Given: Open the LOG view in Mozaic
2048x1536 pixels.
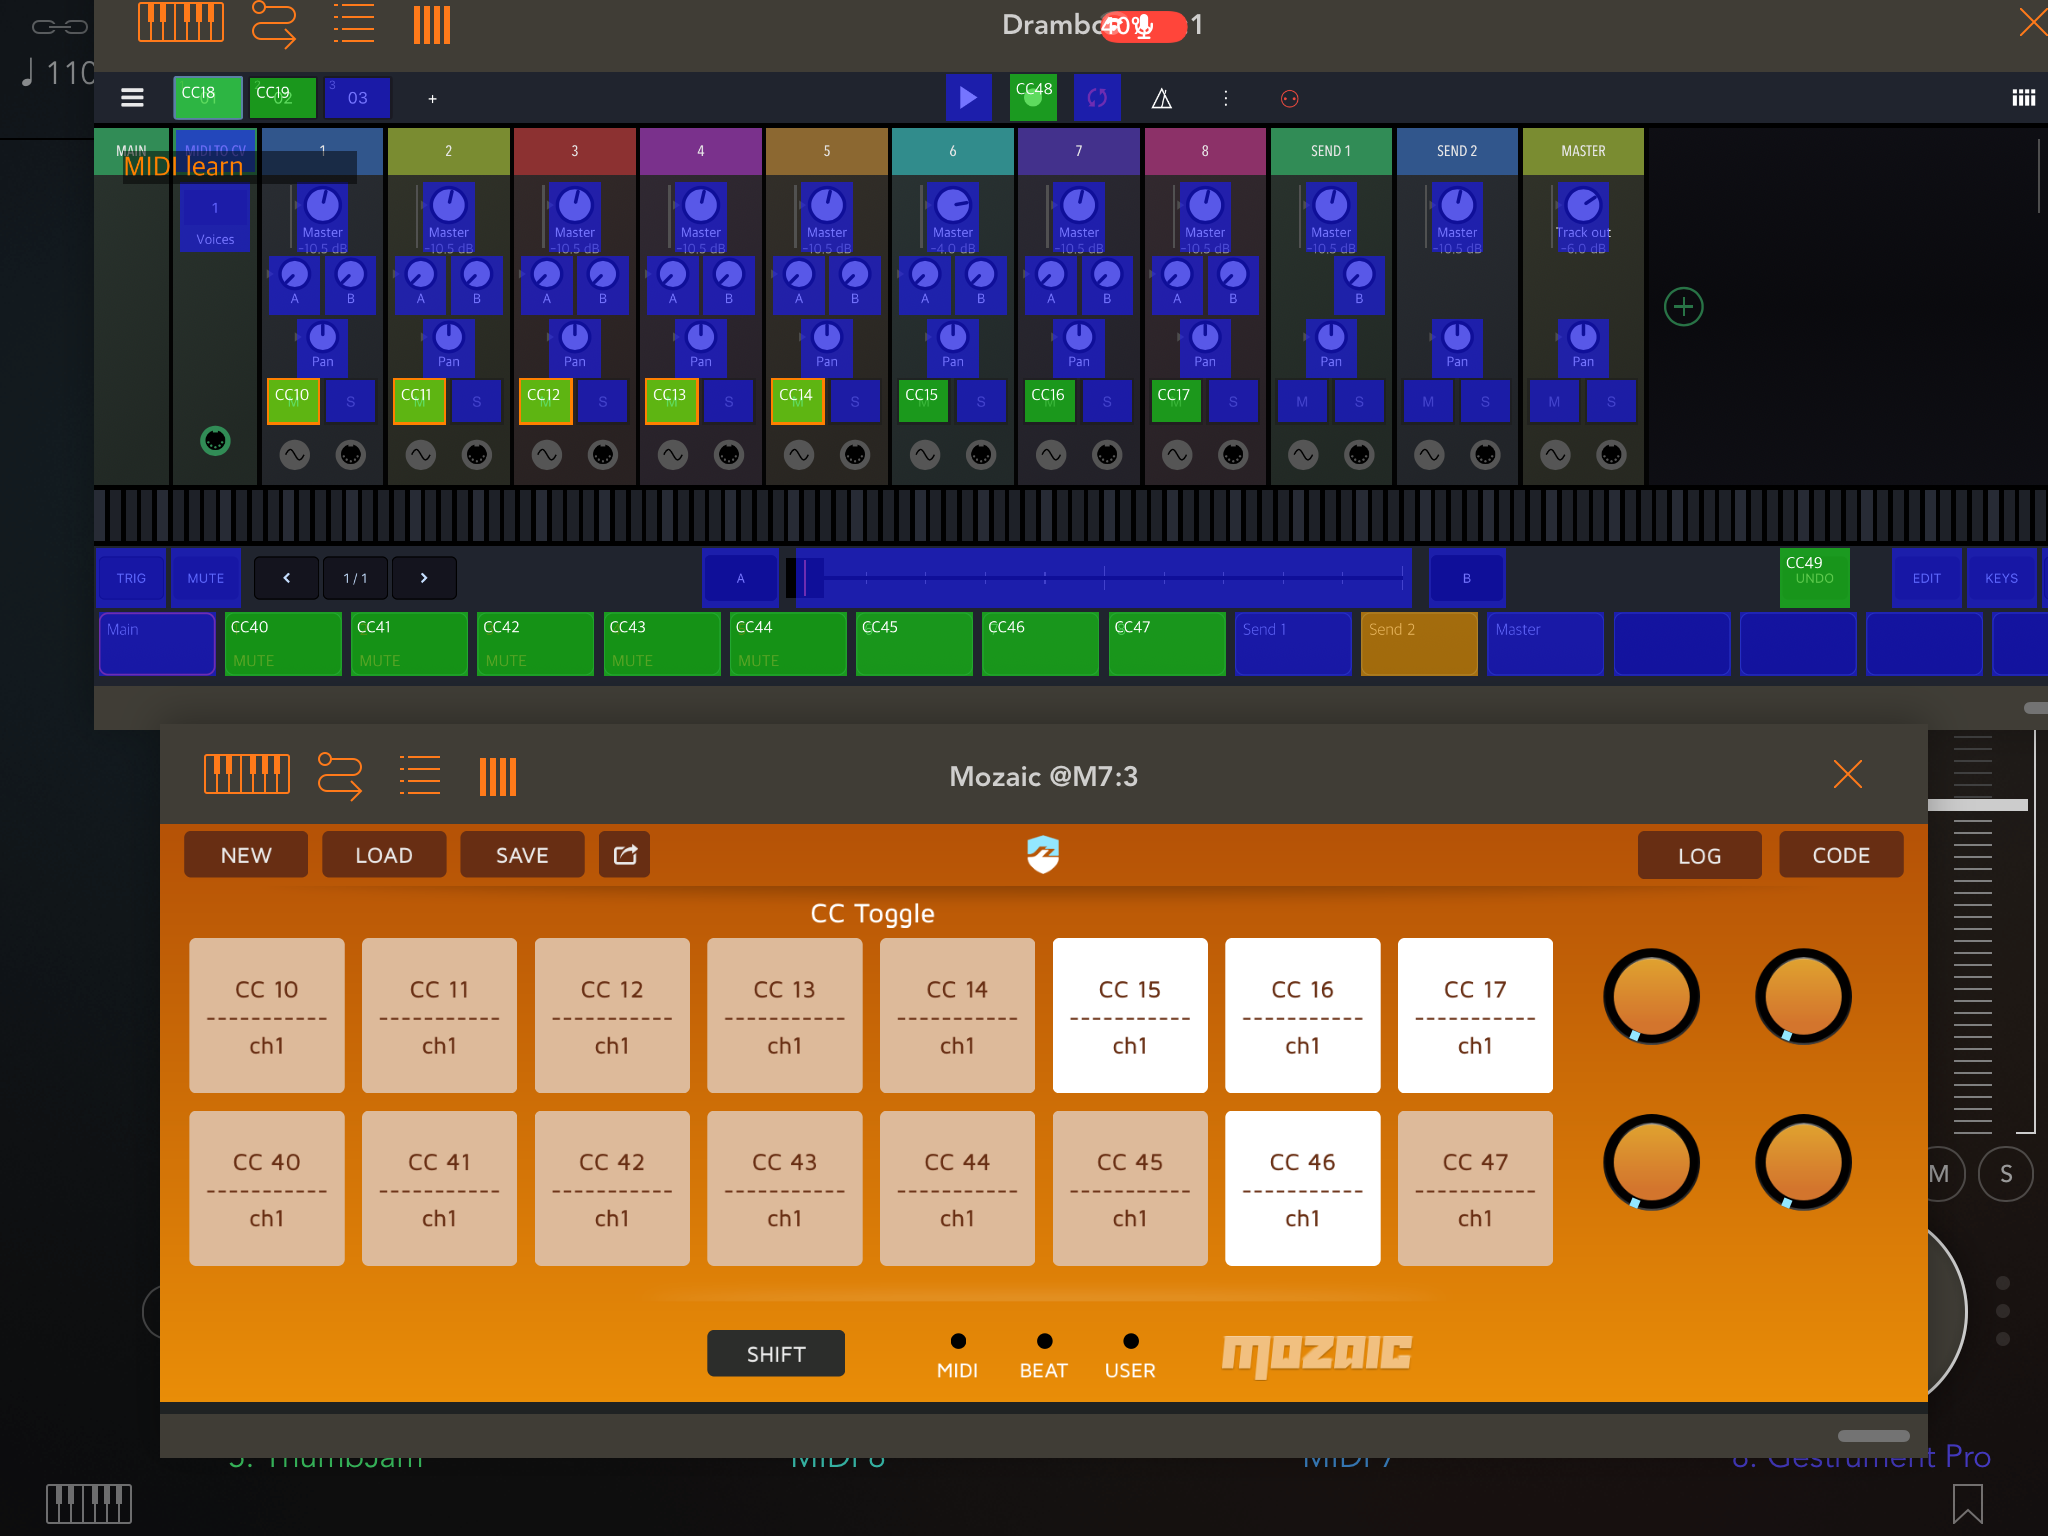Looking at the screenshot, I should coord(1700,855).
